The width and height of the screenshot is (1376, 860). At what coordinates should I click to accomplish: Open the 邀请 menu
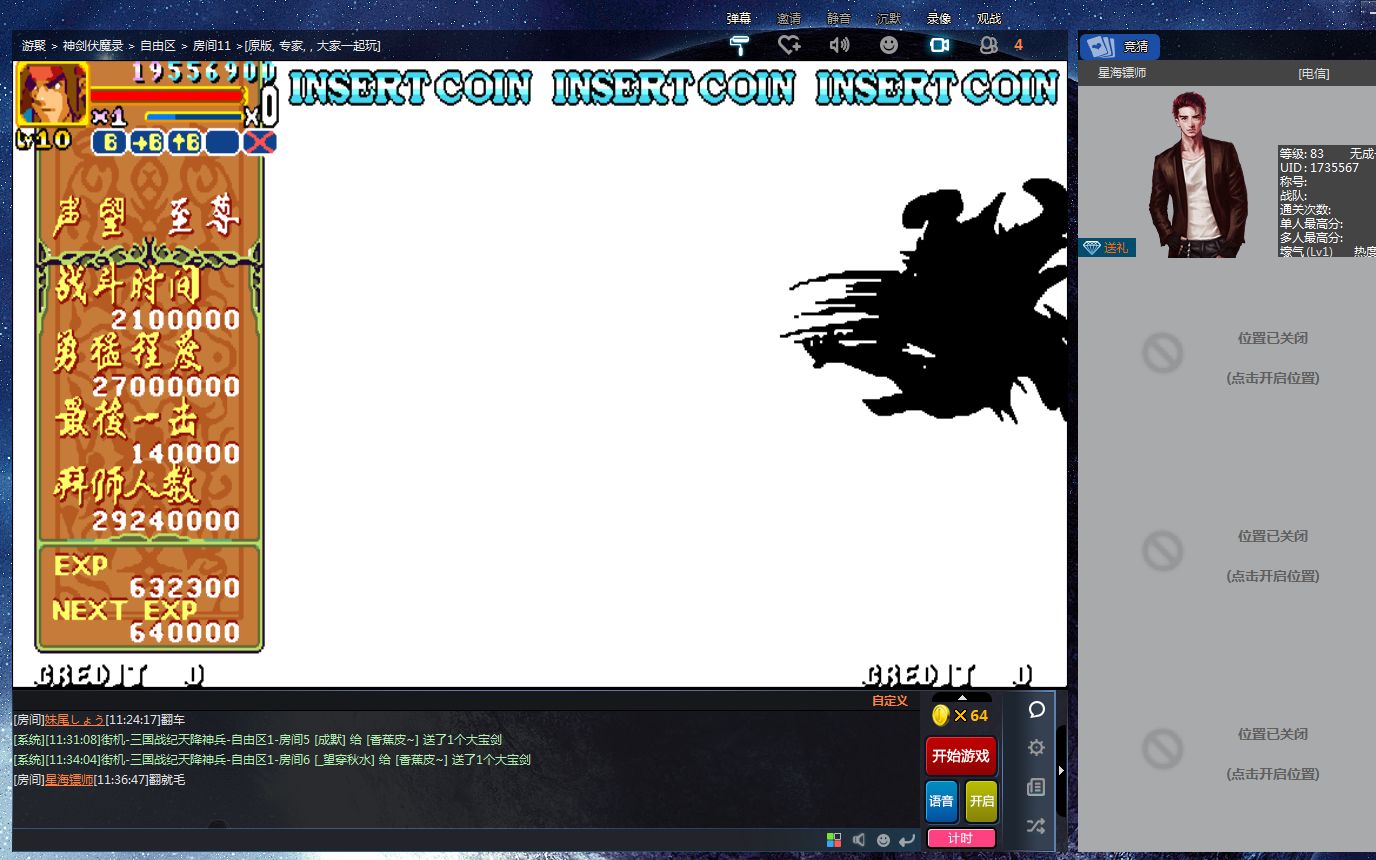point(789,19)
